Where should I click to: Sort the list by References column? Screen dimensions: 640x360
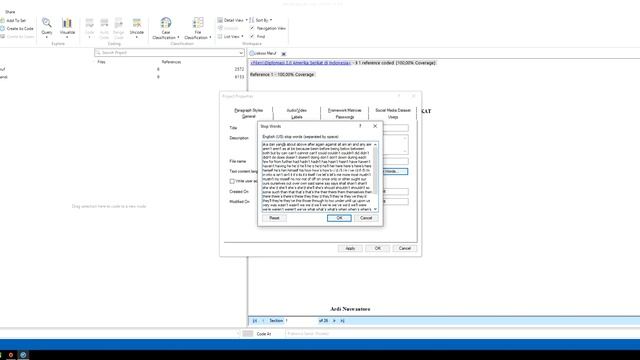click(x=171, y=62)
